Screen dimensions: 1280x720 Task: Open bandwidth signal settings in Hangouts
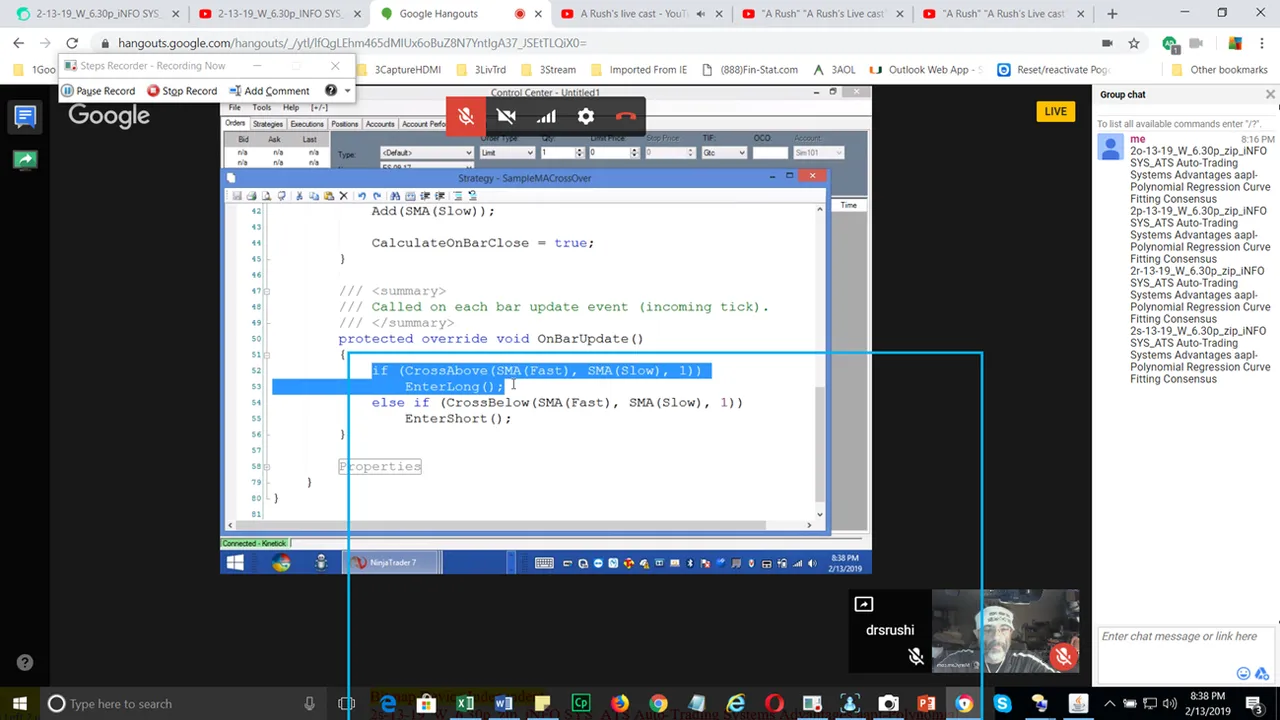pos(546,117)
